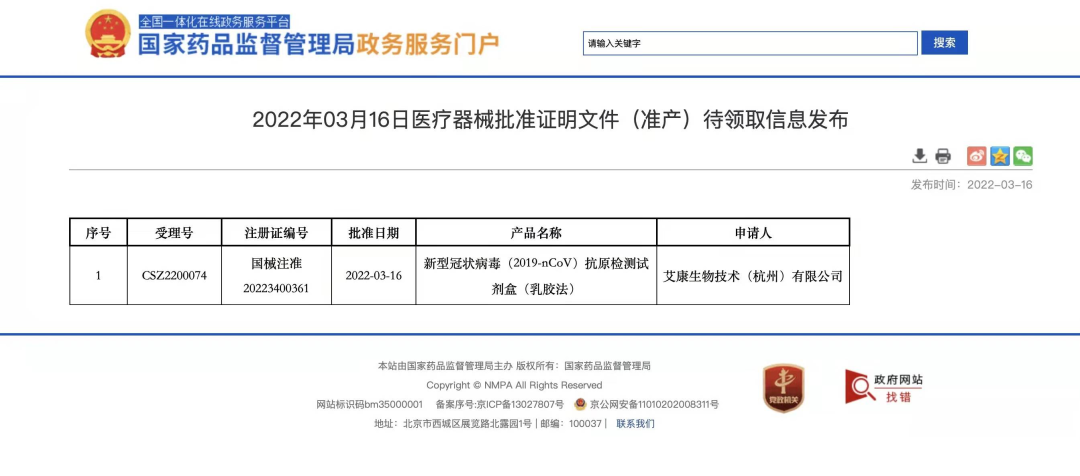Click the 产品名称 column header
1080x476 pixels.
tap(536, 233)
